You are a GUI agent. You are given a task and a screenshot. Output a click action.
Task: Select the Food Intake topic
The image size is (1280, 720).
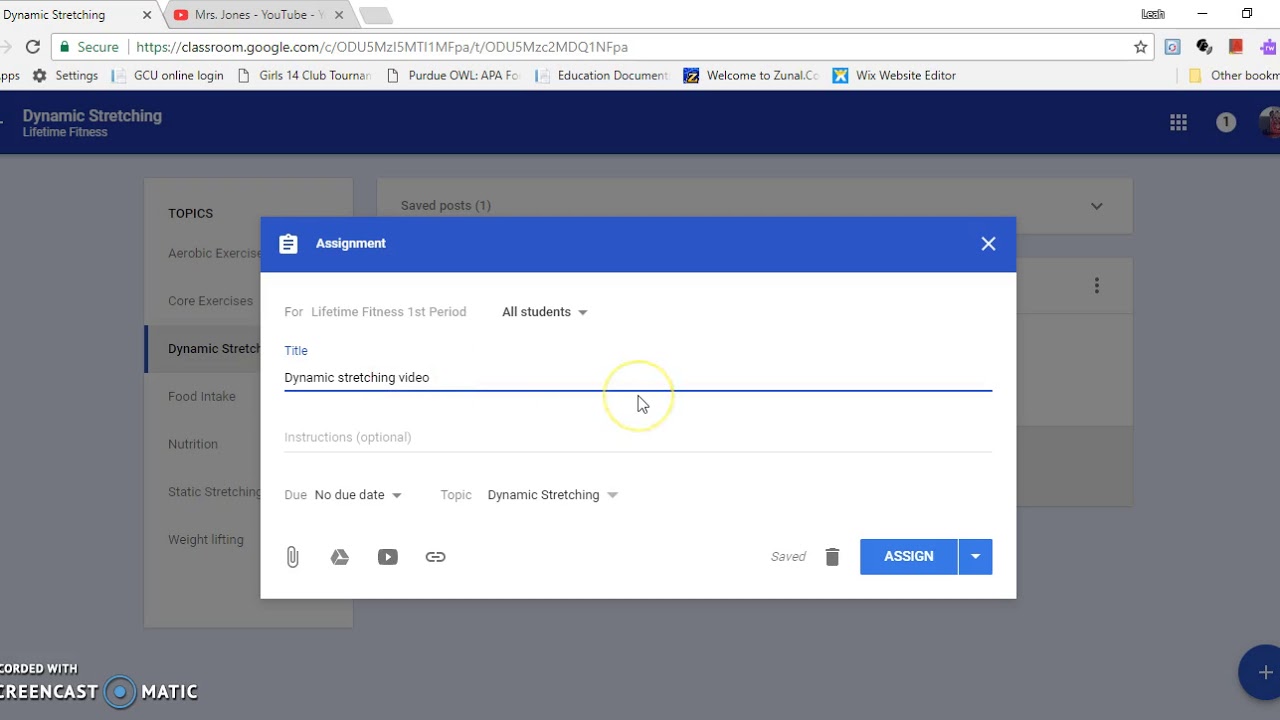202,397
